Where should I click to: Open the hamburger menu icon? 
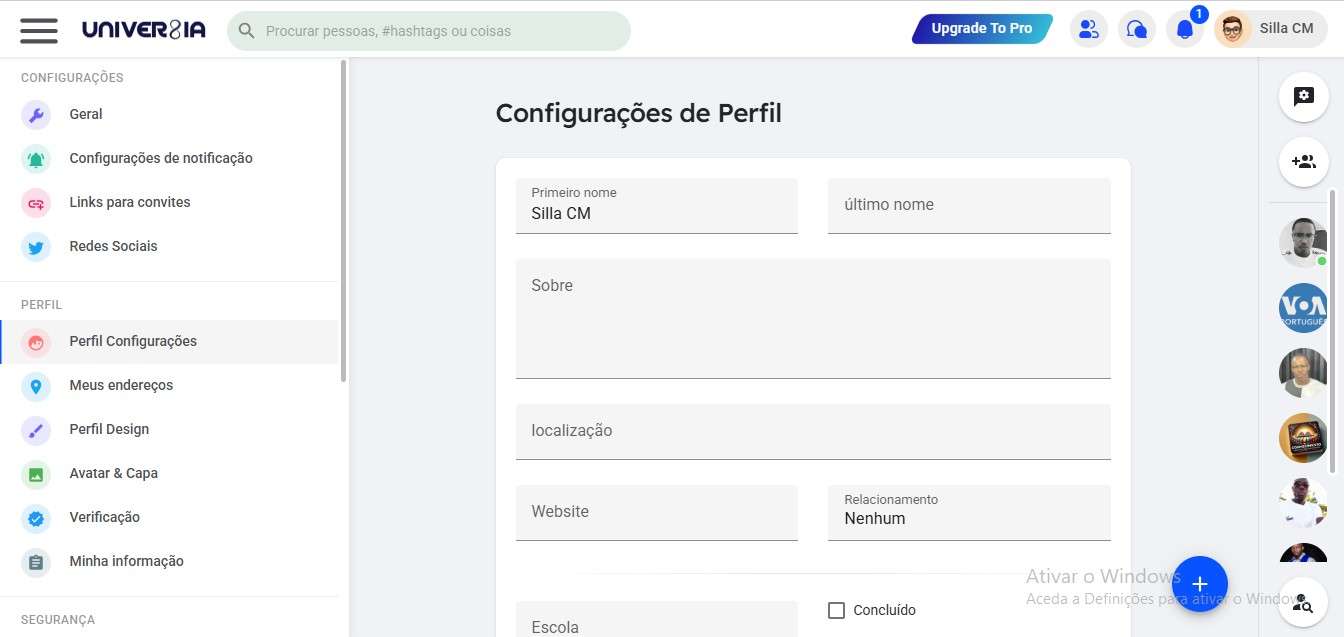tap(39, 30)
